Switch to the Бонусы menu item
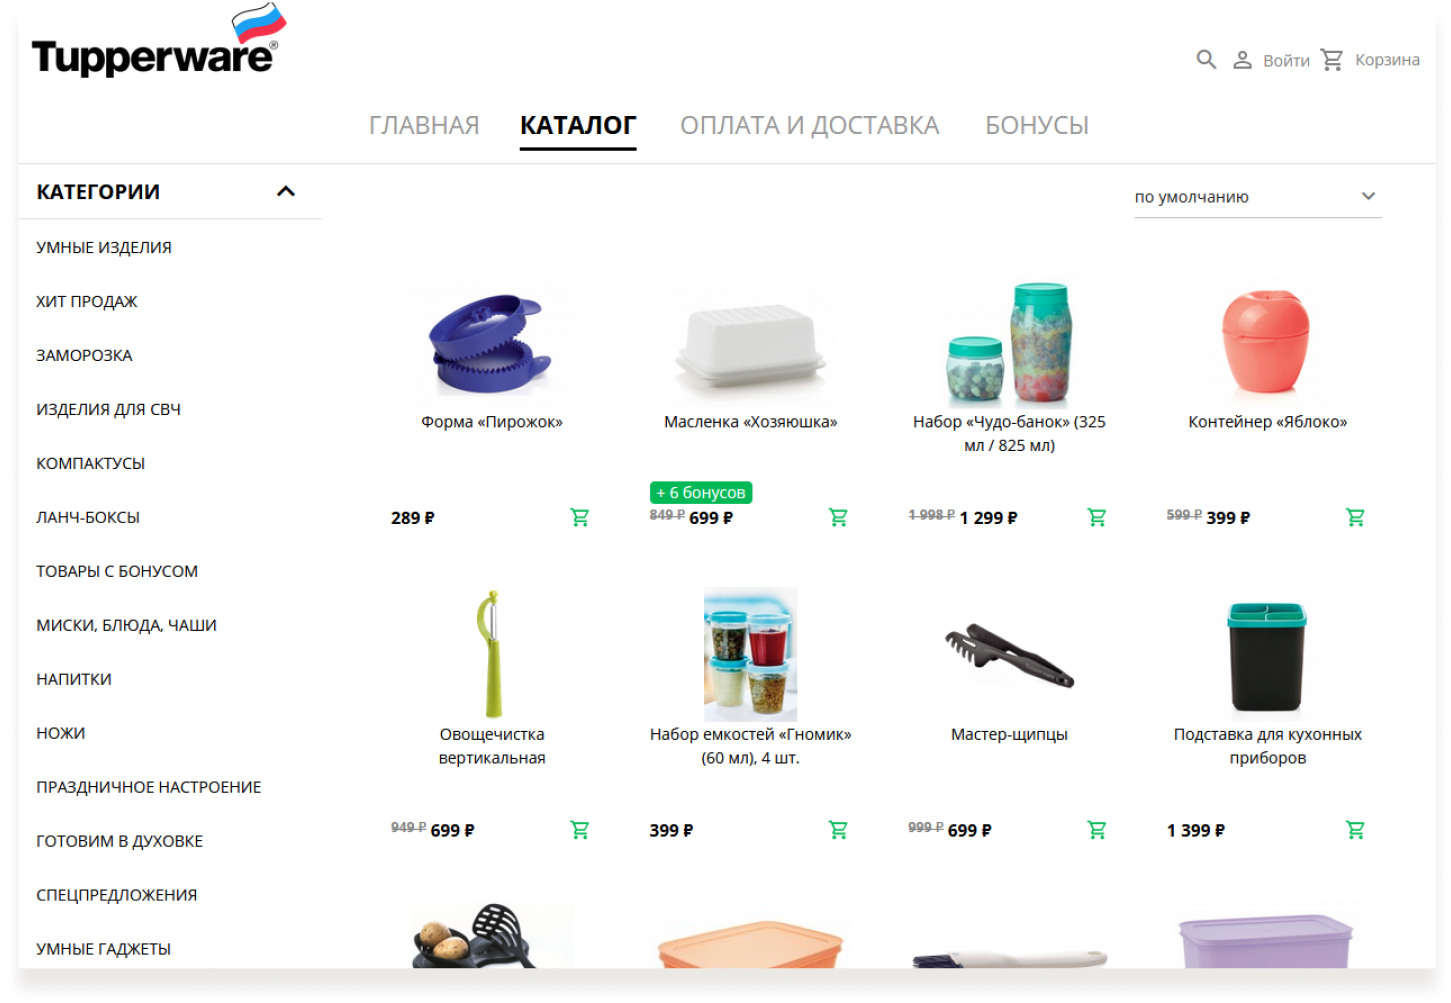 [x=1037, y=126]
